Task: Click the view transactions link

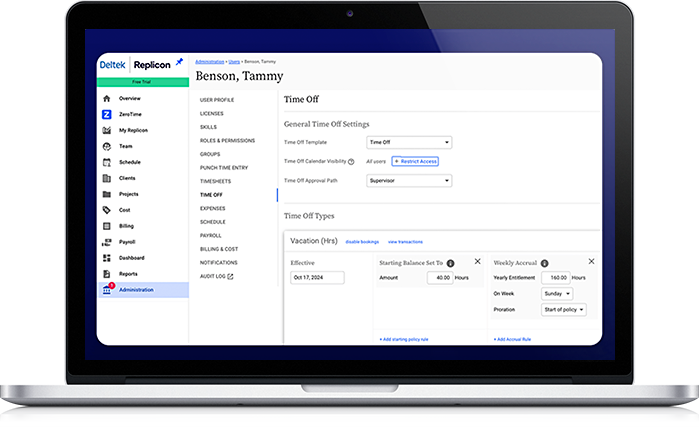Action: [x=405, y=242]
